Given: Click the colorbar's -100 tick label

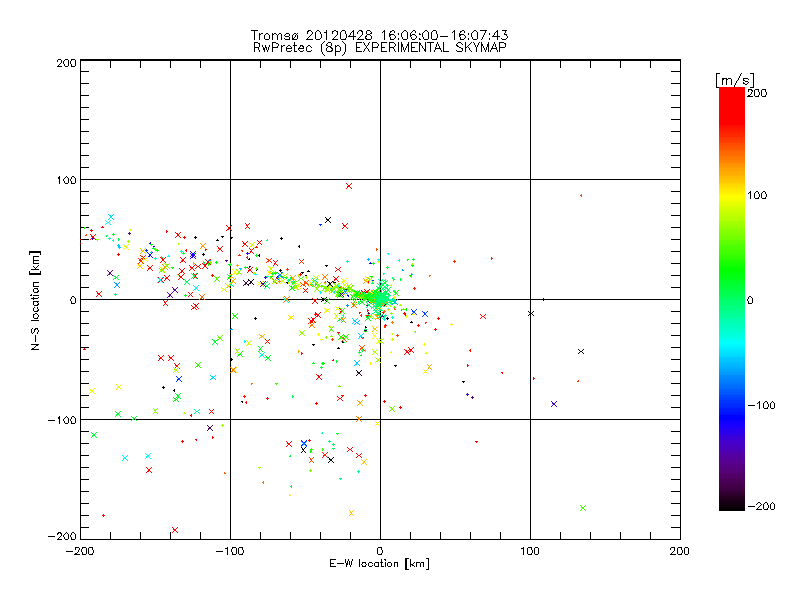Looking at the screenshot, I should 761,405.
